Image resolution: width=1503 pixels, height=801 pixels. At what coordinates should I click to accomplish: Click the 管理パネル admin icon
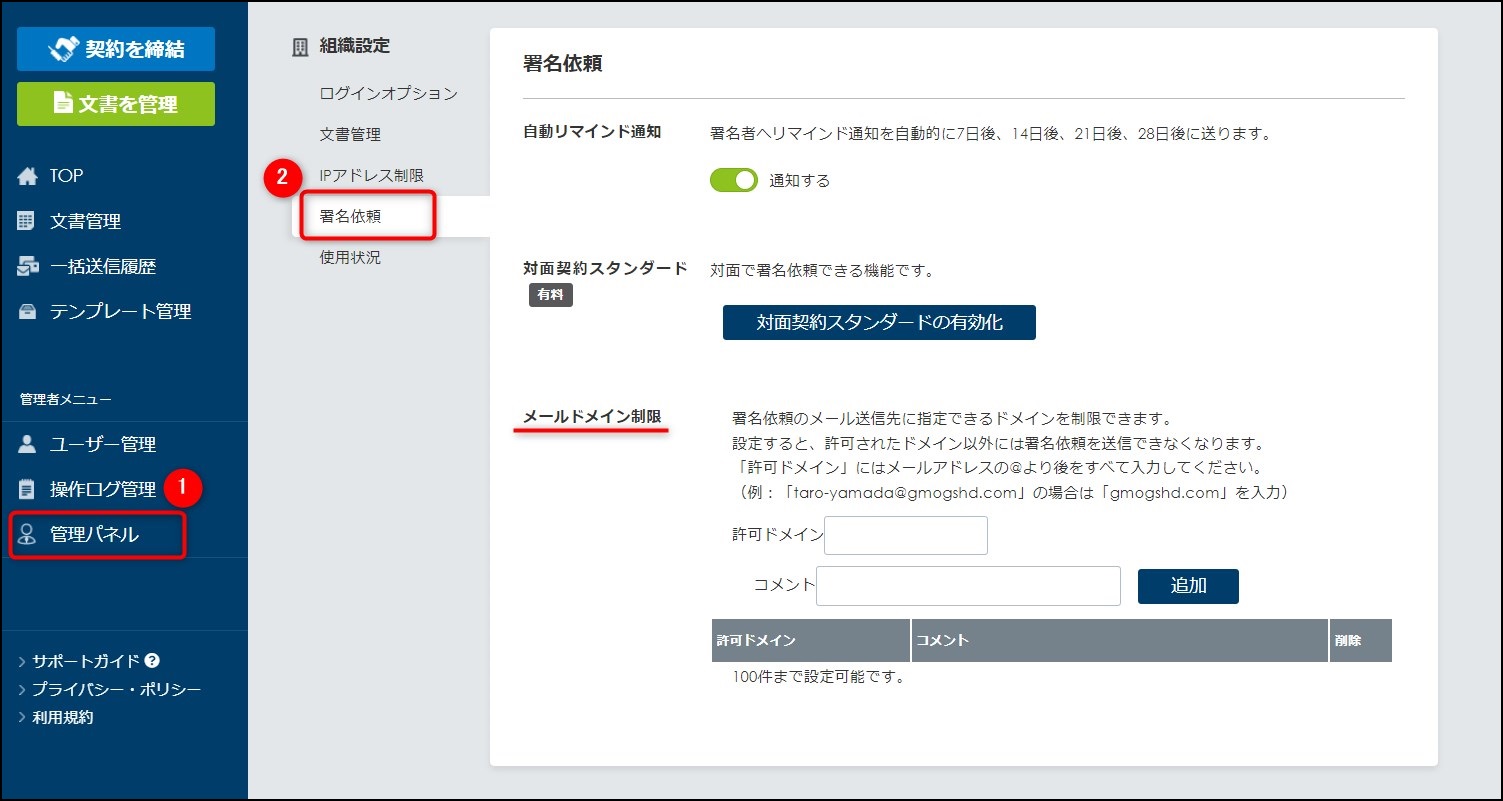(x=27, y=535)
